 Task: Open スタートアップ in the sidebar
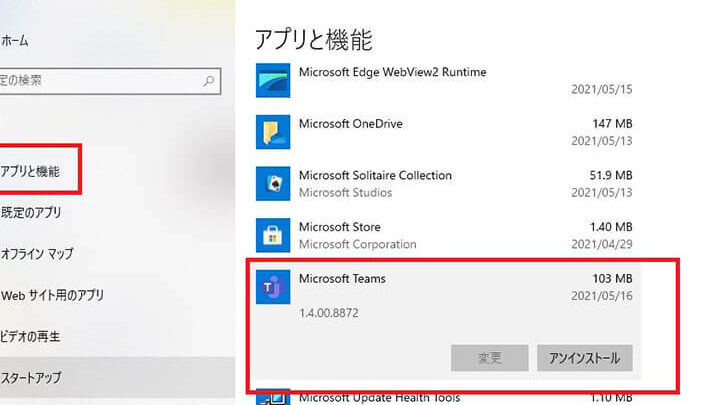click(31, 378)
